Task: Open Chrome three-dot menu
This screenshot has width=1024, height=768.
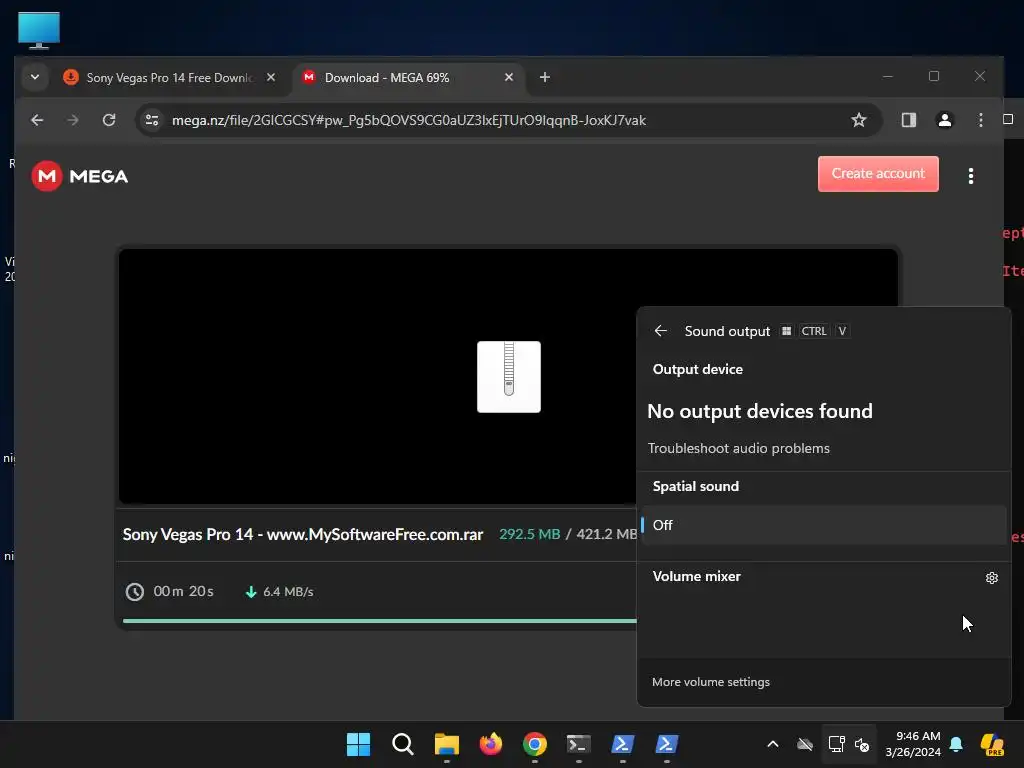Action: [980, 120]
